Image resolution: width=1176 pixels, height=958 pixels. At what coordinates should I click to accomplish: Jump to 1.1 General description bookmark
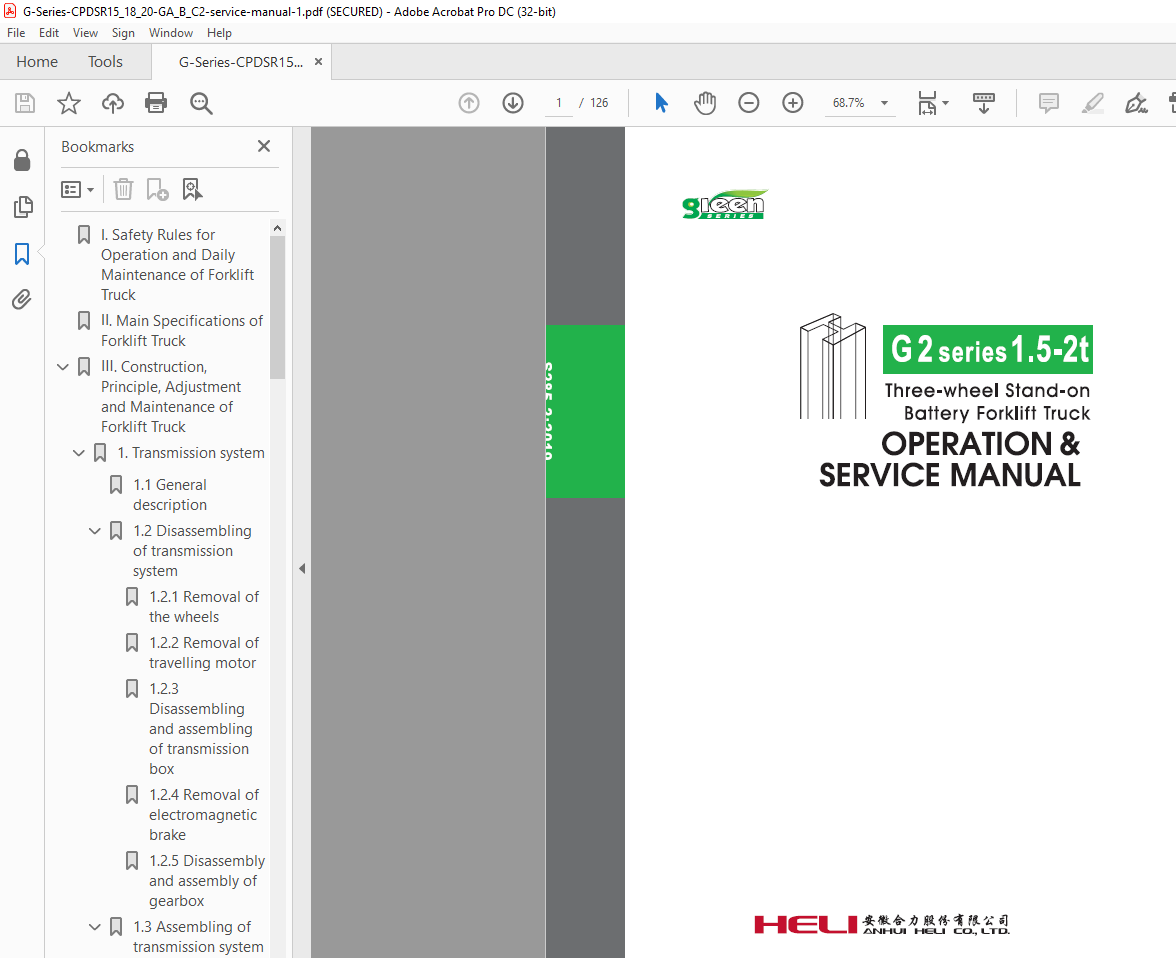point(170,495)
